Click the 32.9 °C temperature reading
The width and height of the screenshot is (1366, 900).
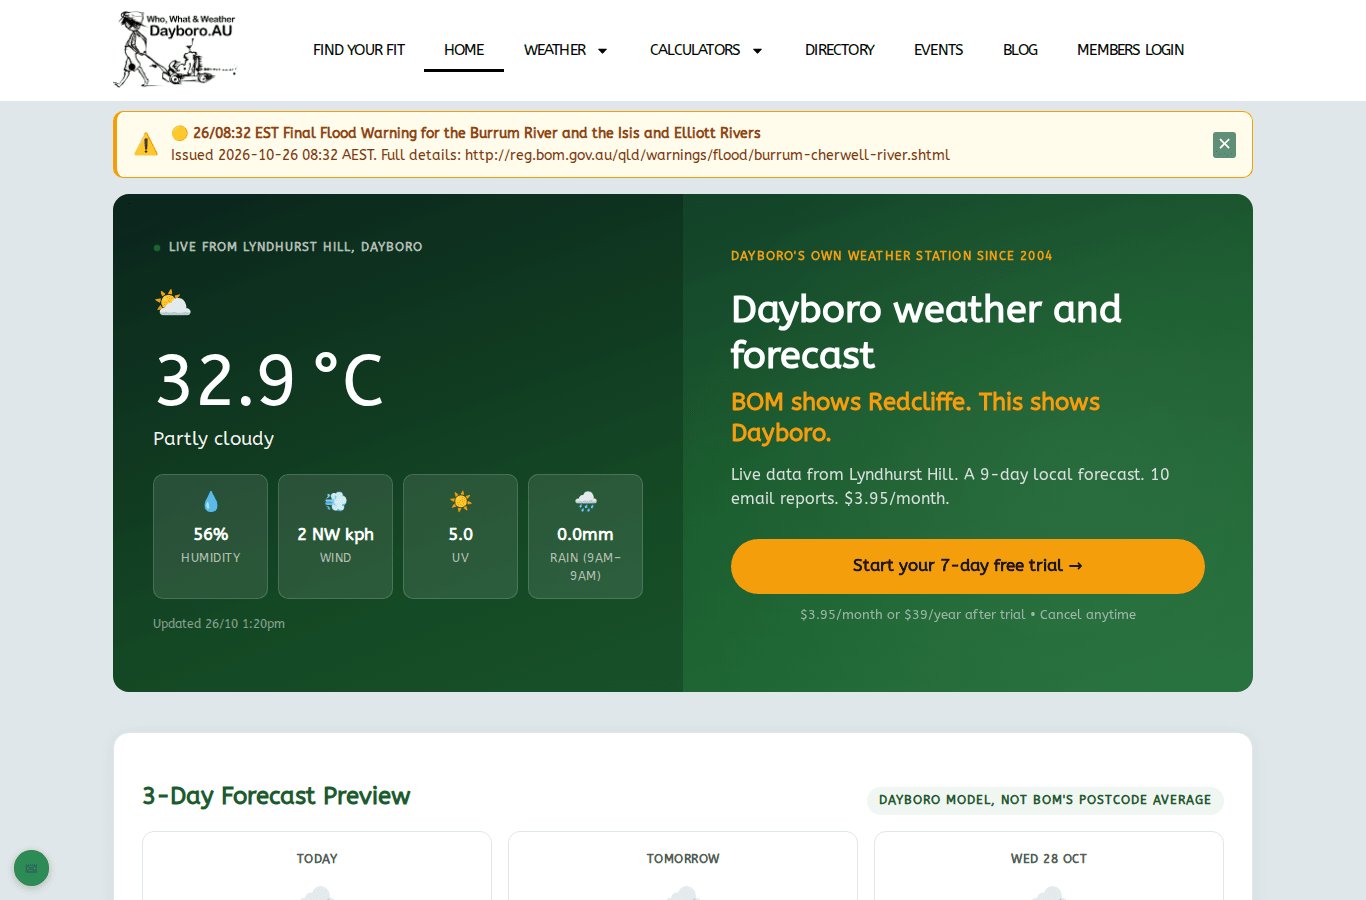tap(270, 381)
